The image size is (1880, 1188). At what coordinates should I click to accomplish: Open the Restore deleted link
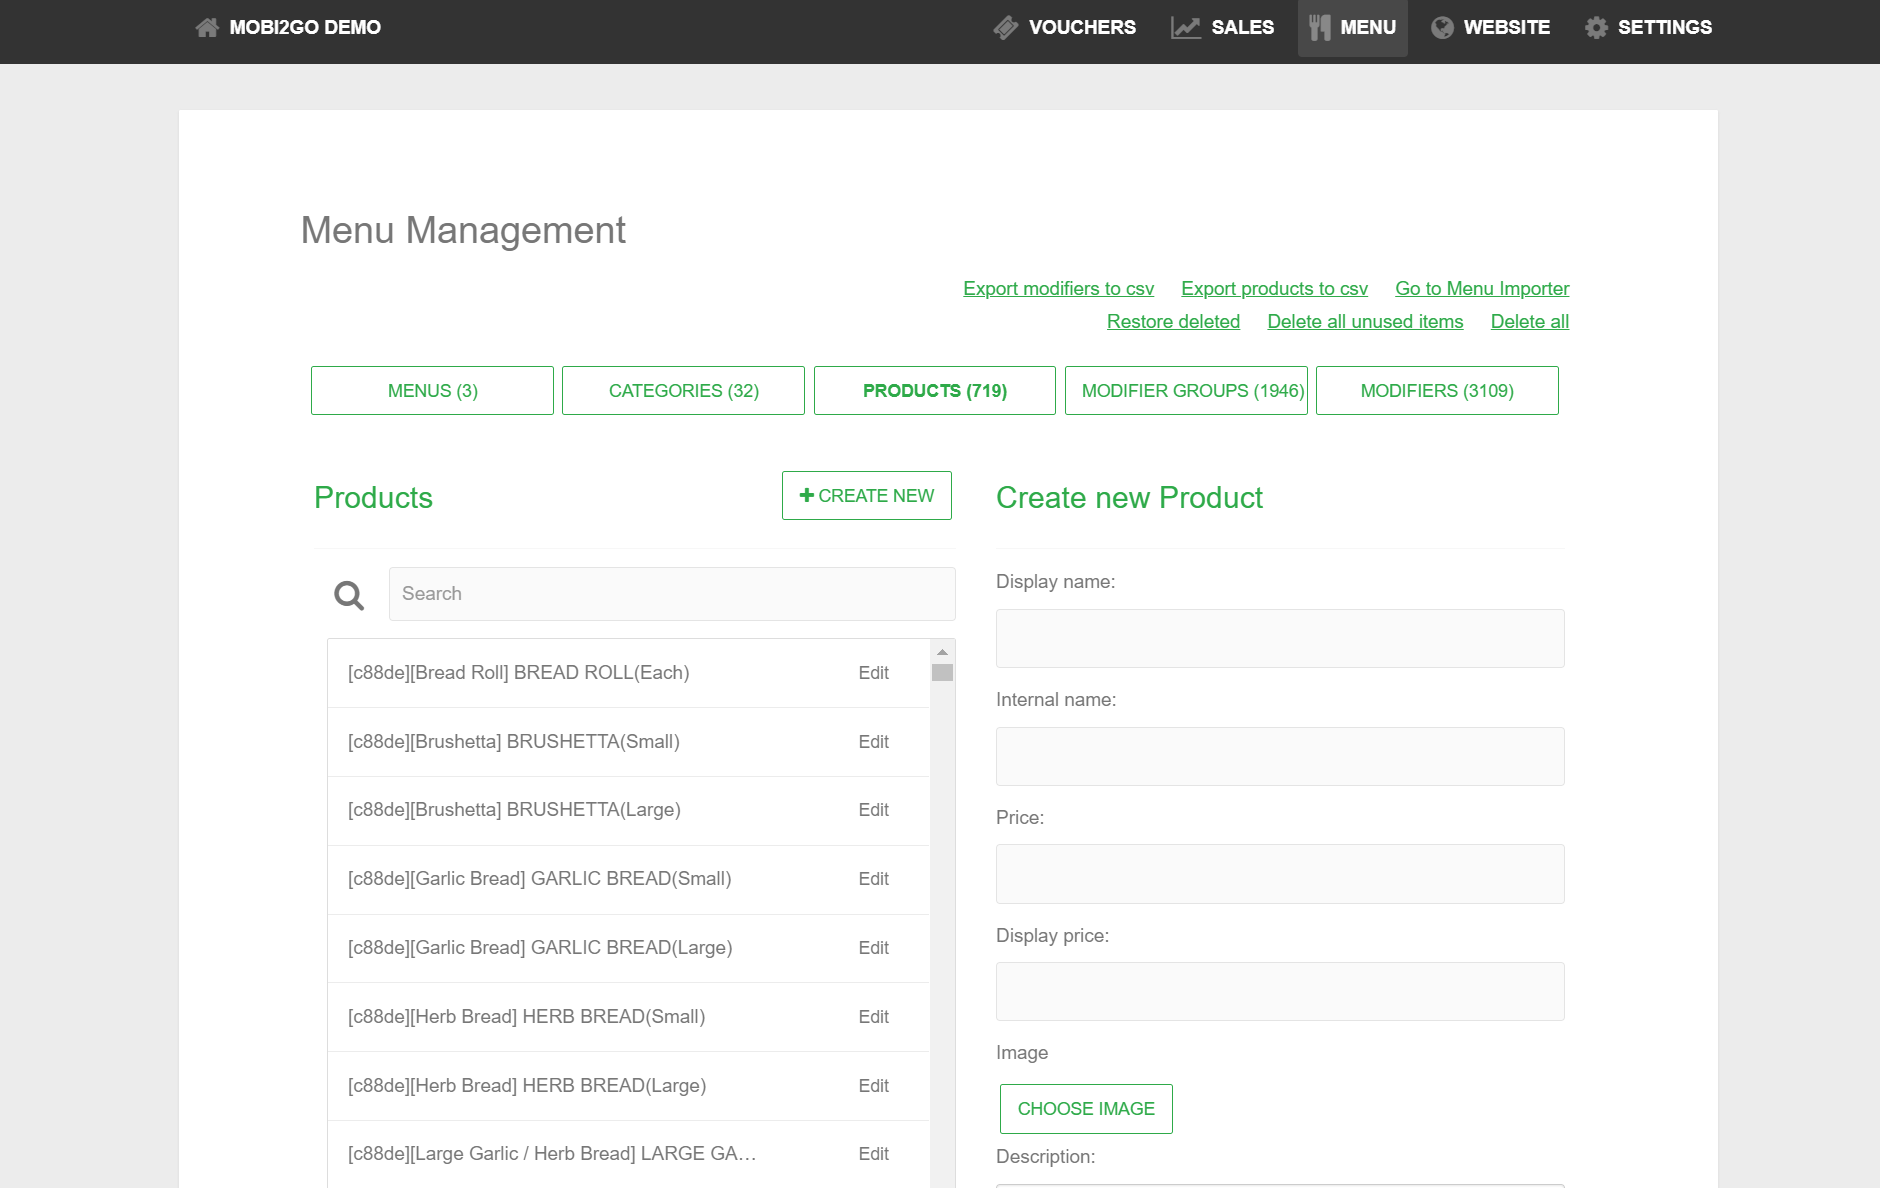point(1173,321)
